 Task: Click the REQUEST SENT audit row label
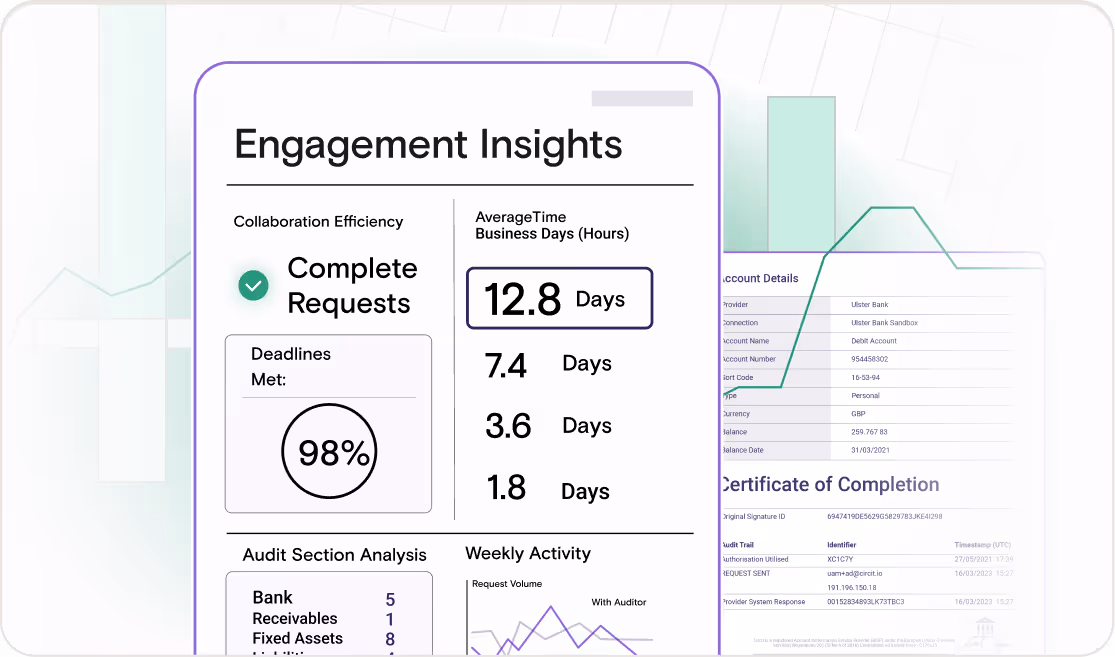pyautogui.click(x=745, y=573)
